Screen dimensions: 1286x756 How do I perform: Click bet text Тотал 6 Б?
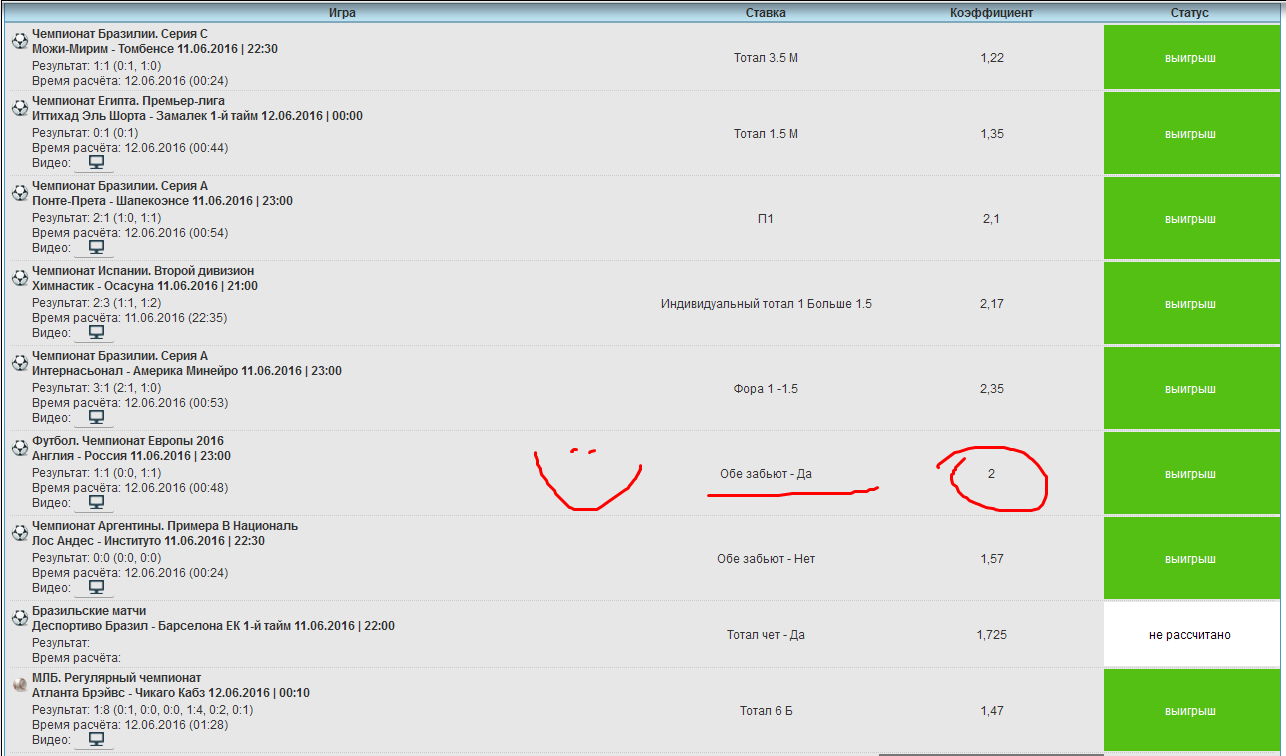[766, 711]
